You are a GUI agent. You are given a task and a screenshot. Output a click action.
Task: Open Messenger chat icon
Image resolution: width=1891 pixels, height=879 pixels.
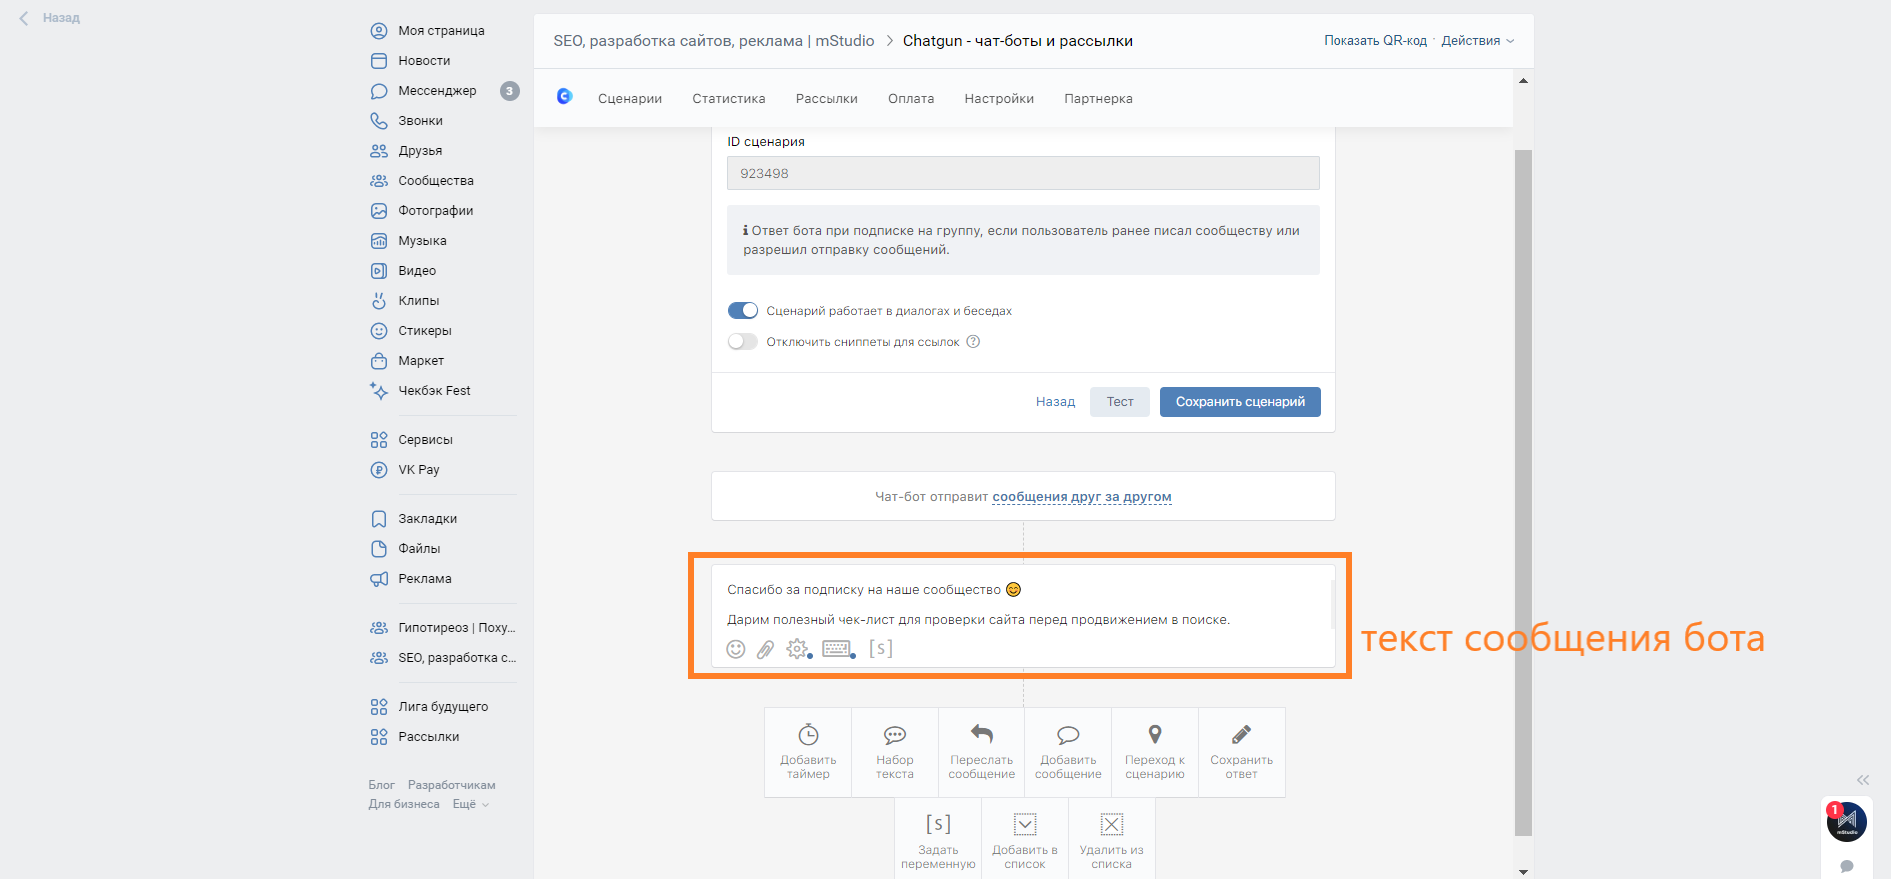[x=379, y=91]
